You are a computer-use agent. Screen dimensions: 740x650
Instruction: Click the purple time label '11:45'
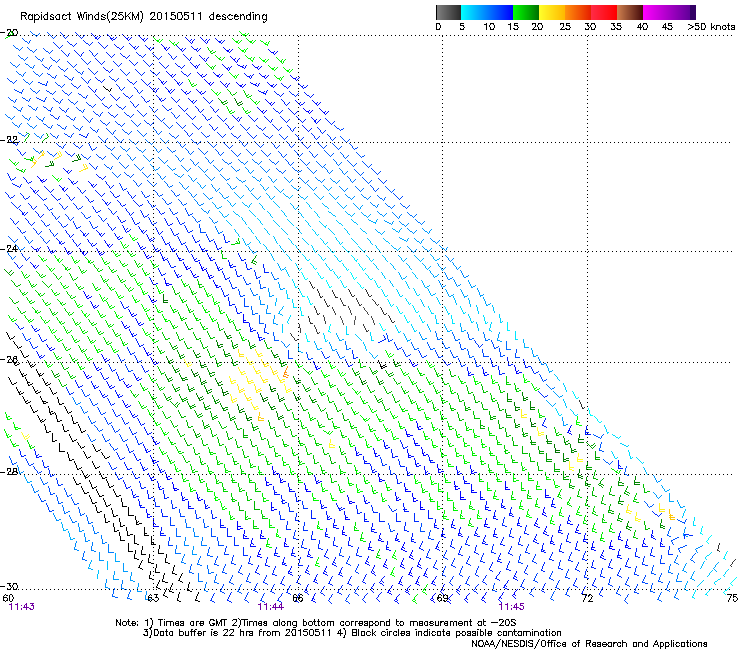click(x=512, y=607)
